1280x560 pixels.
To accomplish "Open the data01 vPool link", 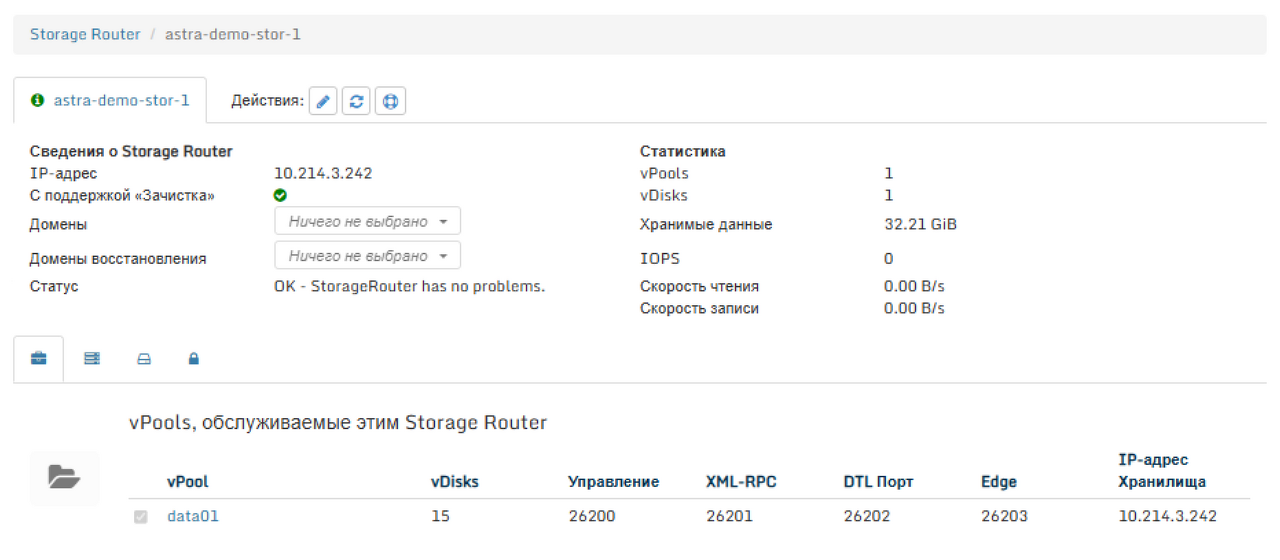I will (193, 516).
